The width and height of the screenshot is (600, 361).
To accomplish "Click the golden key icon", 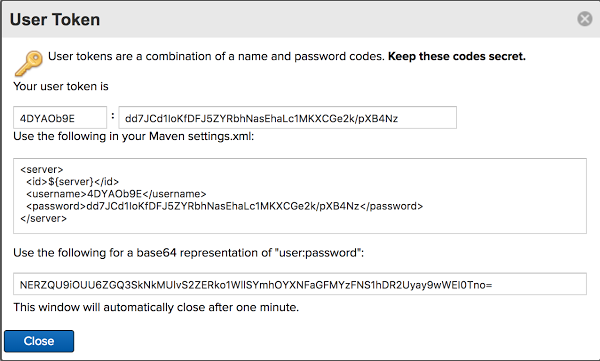I will tap(29, 63).
